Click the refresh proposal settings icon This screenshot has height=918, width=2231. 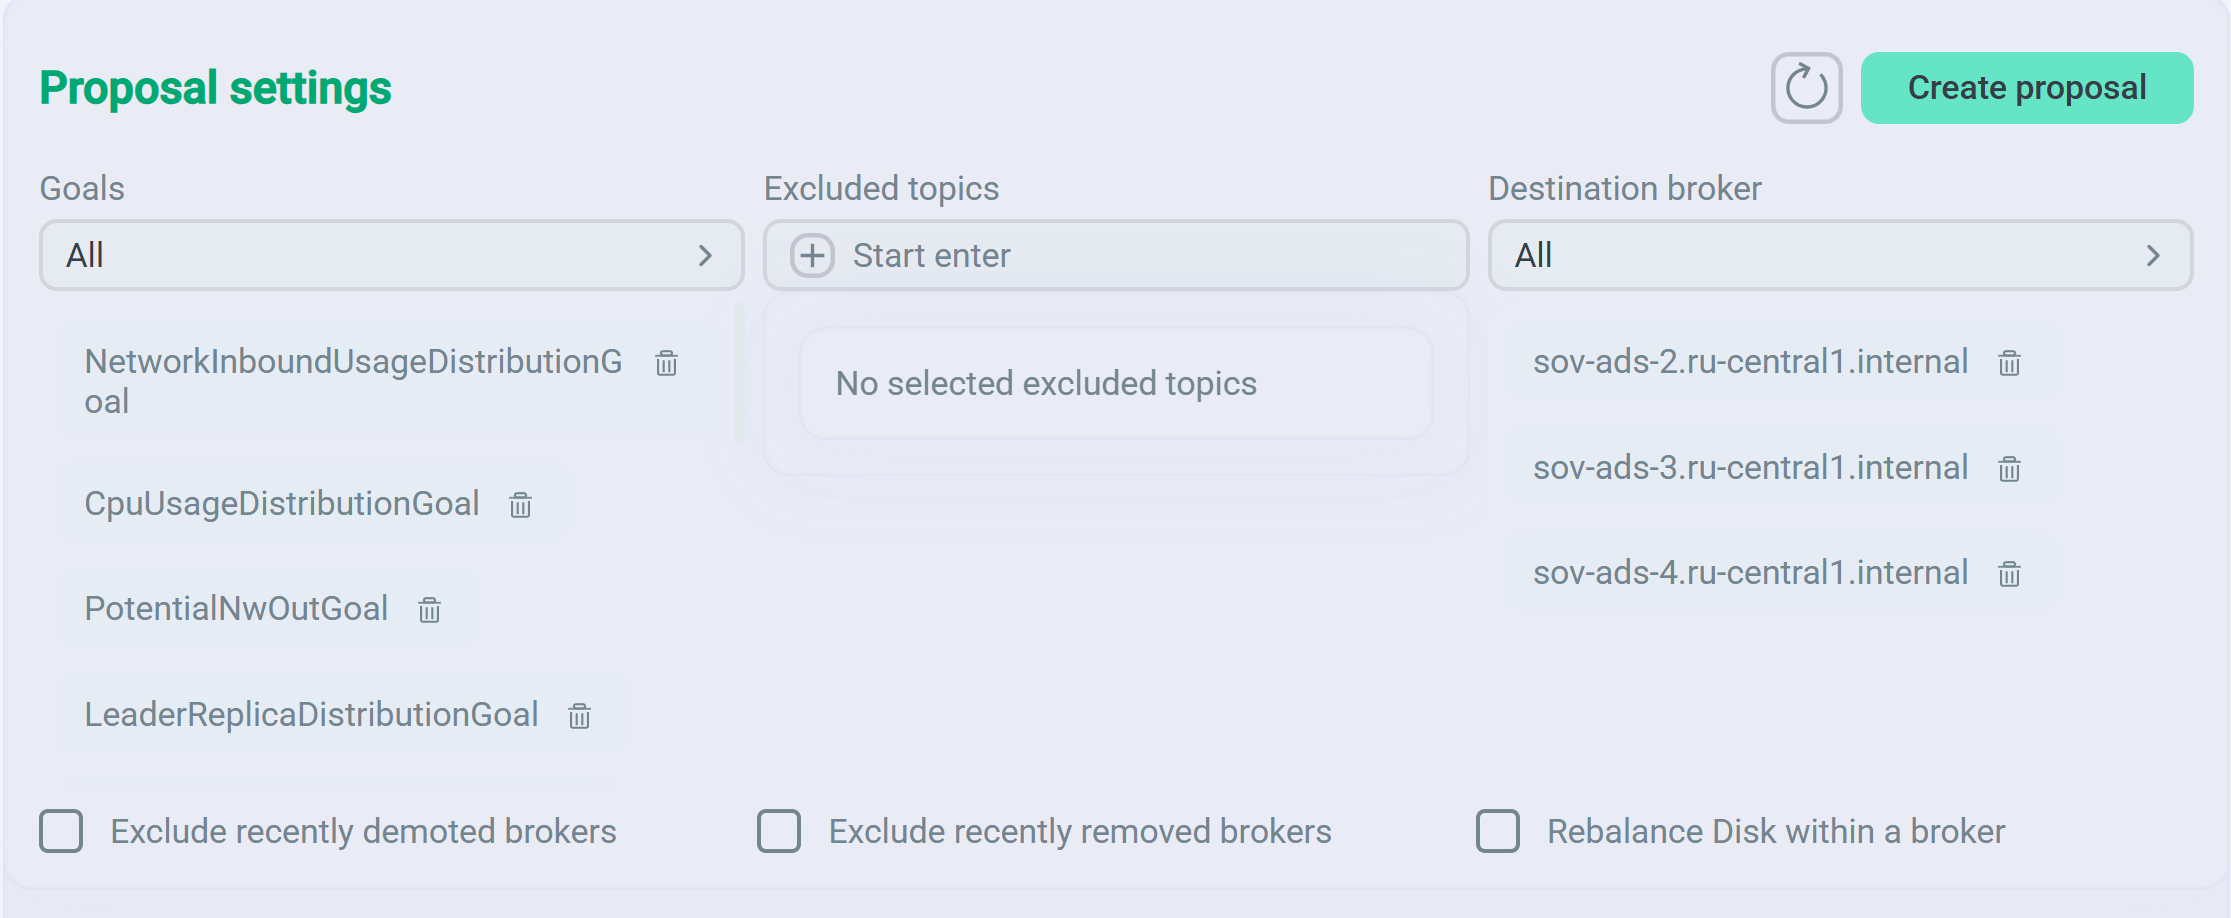point(1806,87)
